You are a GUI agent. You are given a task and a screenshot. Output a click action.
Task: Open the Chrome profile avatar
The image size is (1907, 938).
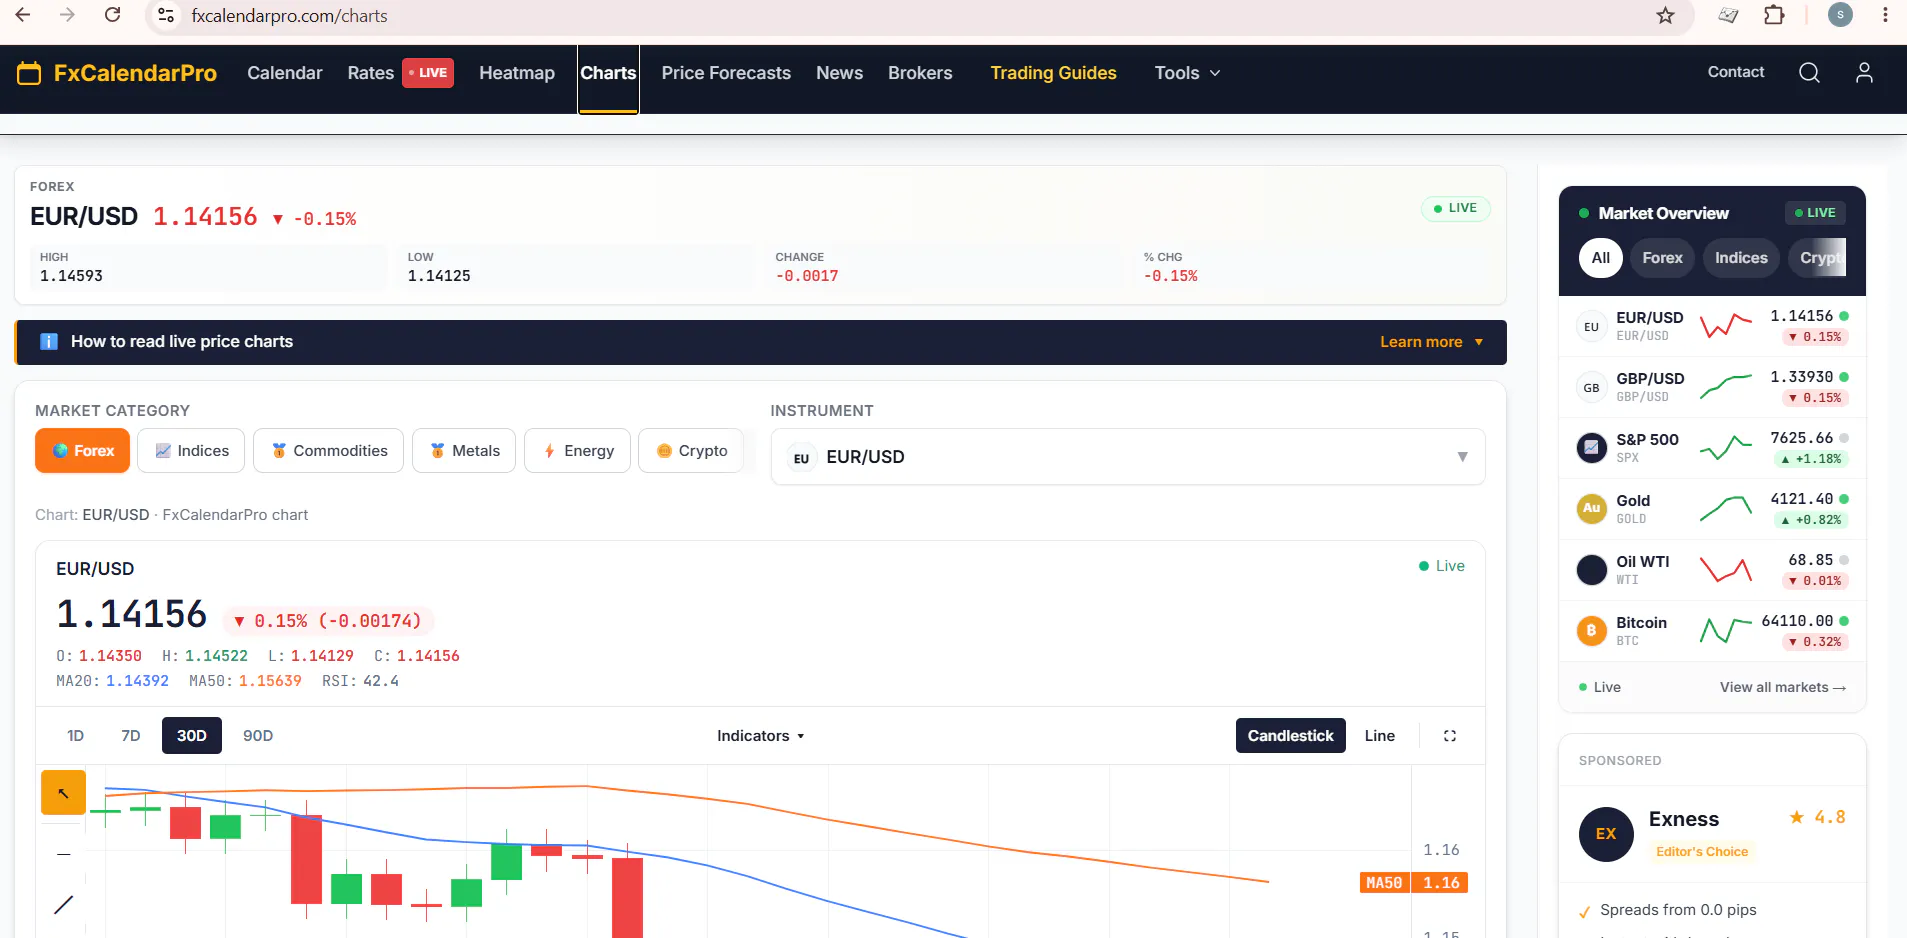(x=1840, y=15)
